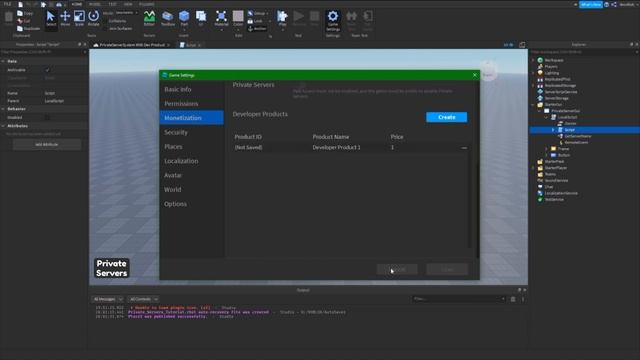Toggle the Anchor tool
640x360 pixels.
click(x=257, y=29)
